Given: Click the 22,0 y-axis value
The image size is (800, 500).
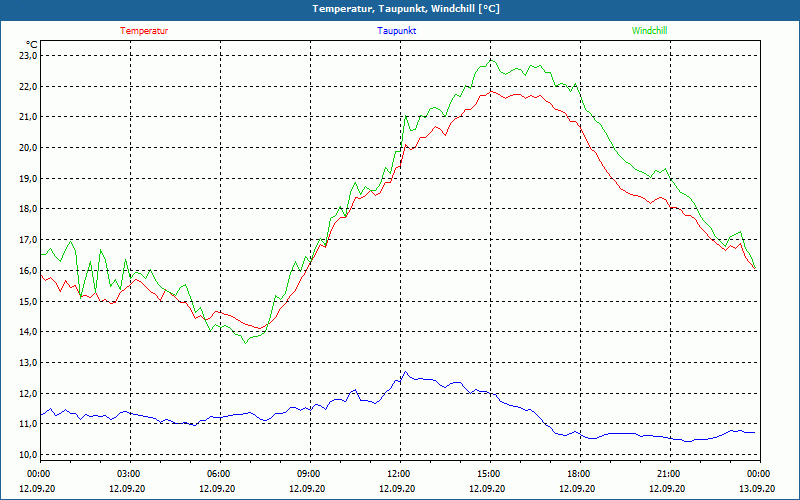Looking at the screenshot, I should tap(28, 86).
